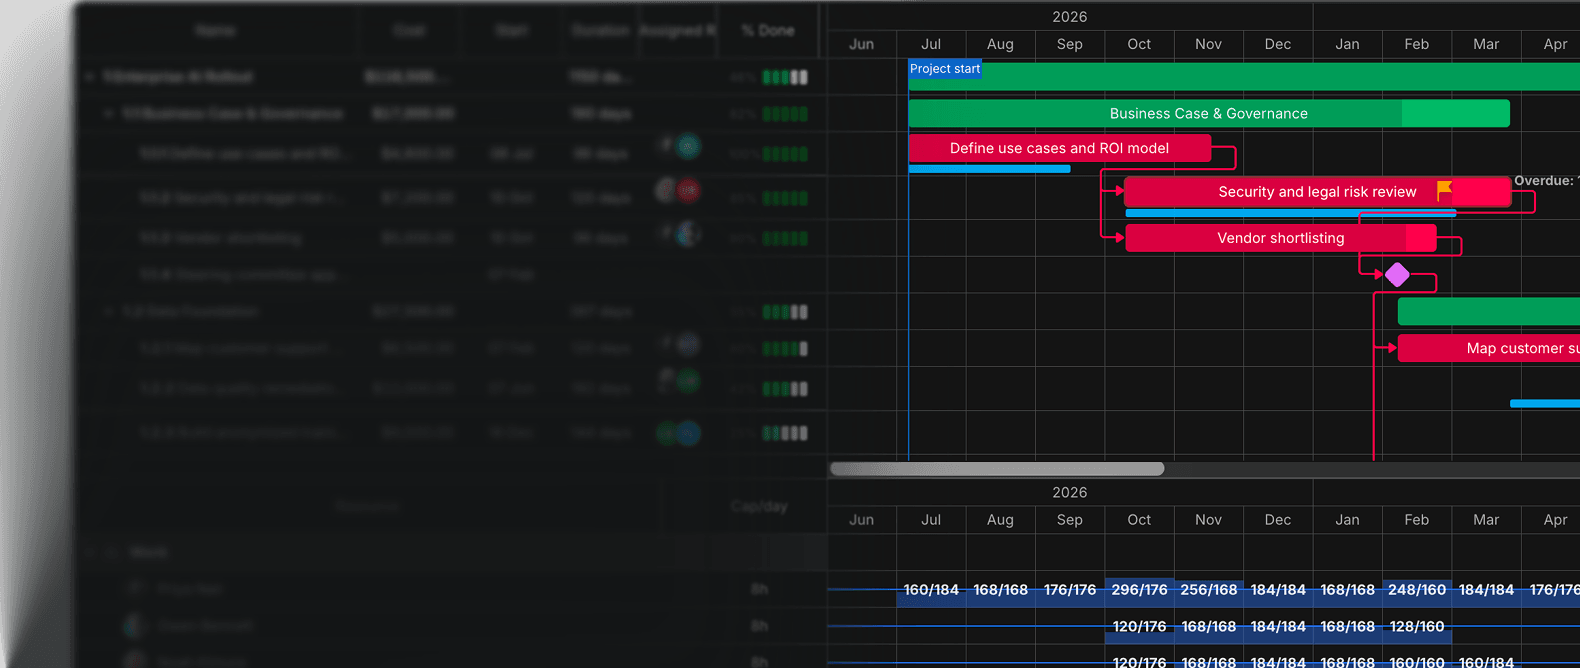Click Feb header in the Gantt timeline
The height and width of the screenshot is (668, 1580).
1417,44
